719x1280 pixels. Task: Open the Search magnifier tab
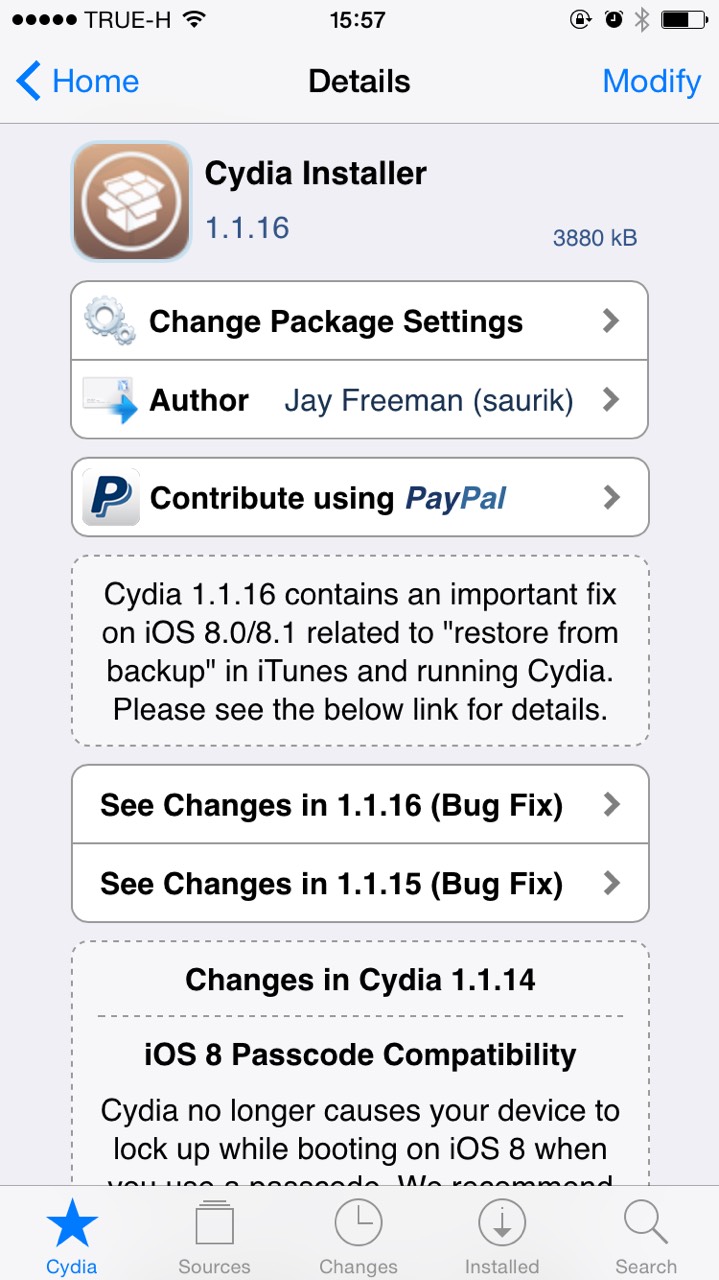tap(646, 1238)
